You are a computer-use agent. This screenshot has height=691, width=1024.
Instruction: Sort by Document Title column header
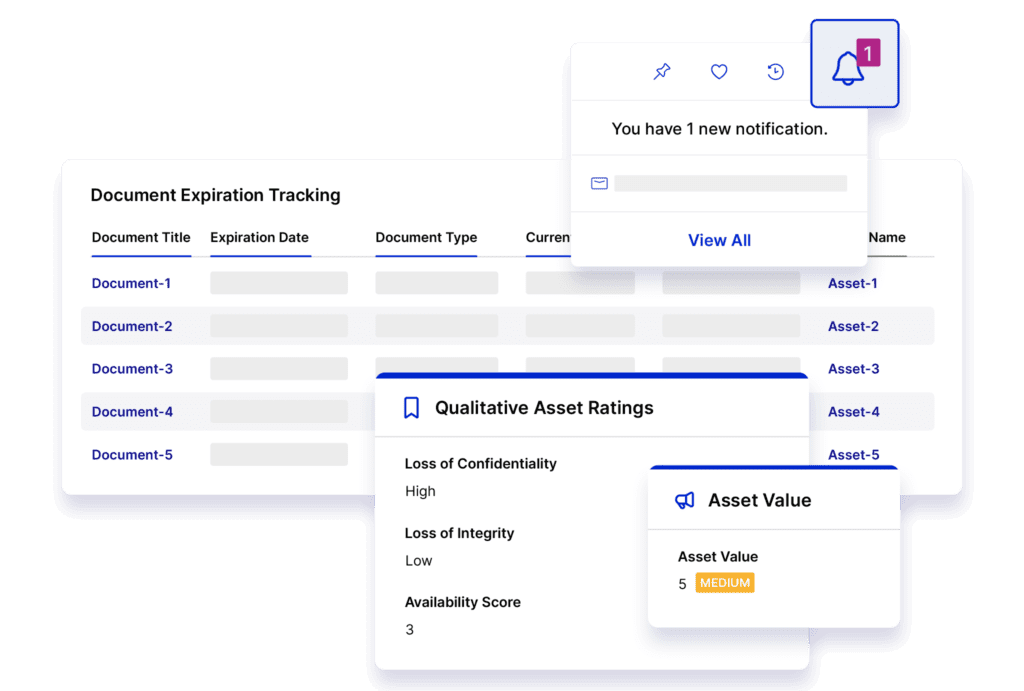point(141,238)
